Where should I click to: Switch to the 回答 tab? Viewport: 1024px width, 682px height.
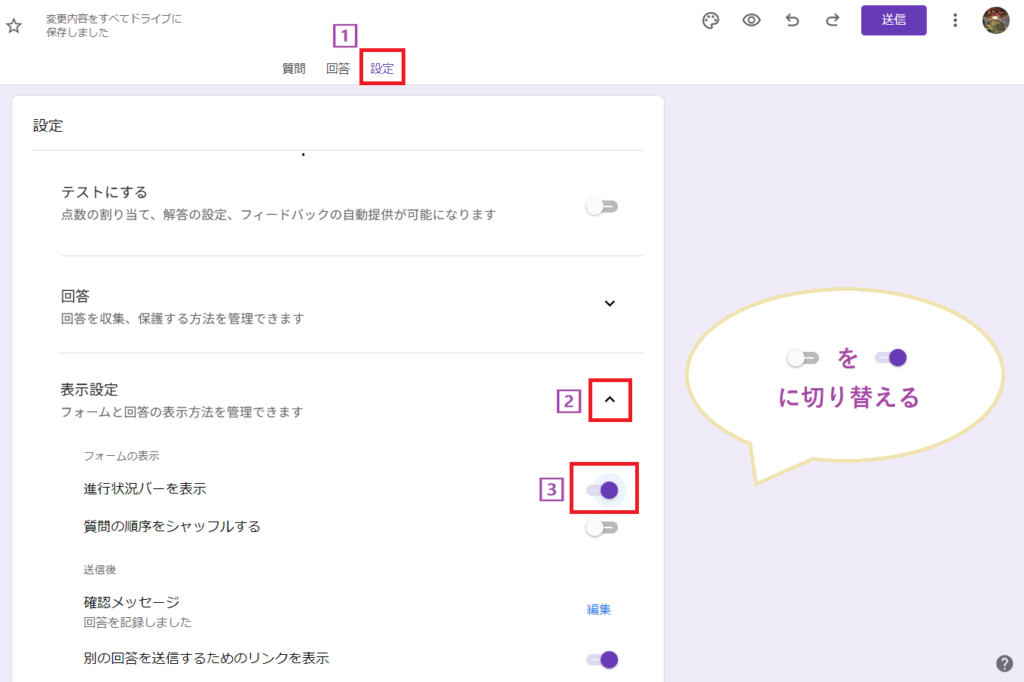click(338, 70)
